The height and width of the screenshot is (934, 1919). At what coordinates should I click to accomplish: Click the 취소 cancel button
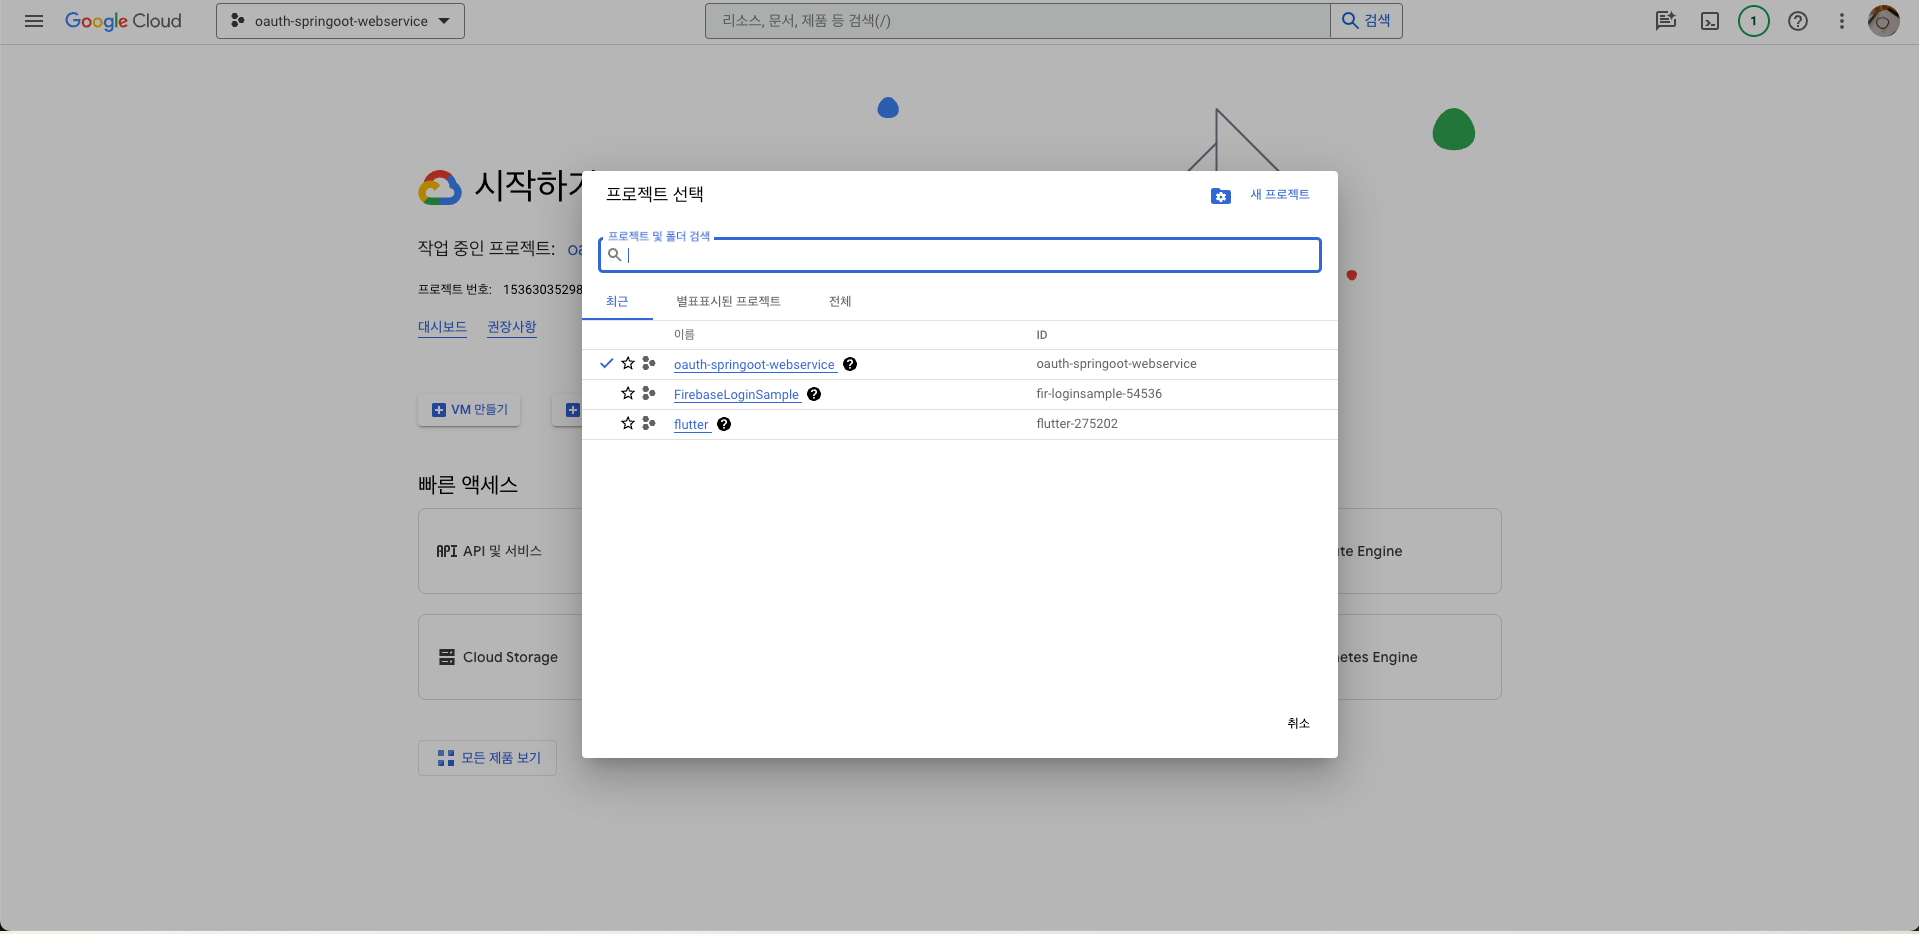1298,723
